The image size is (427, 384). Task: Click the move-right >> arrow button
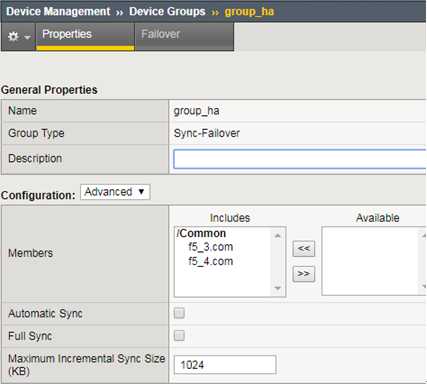[x=303, y=274]
